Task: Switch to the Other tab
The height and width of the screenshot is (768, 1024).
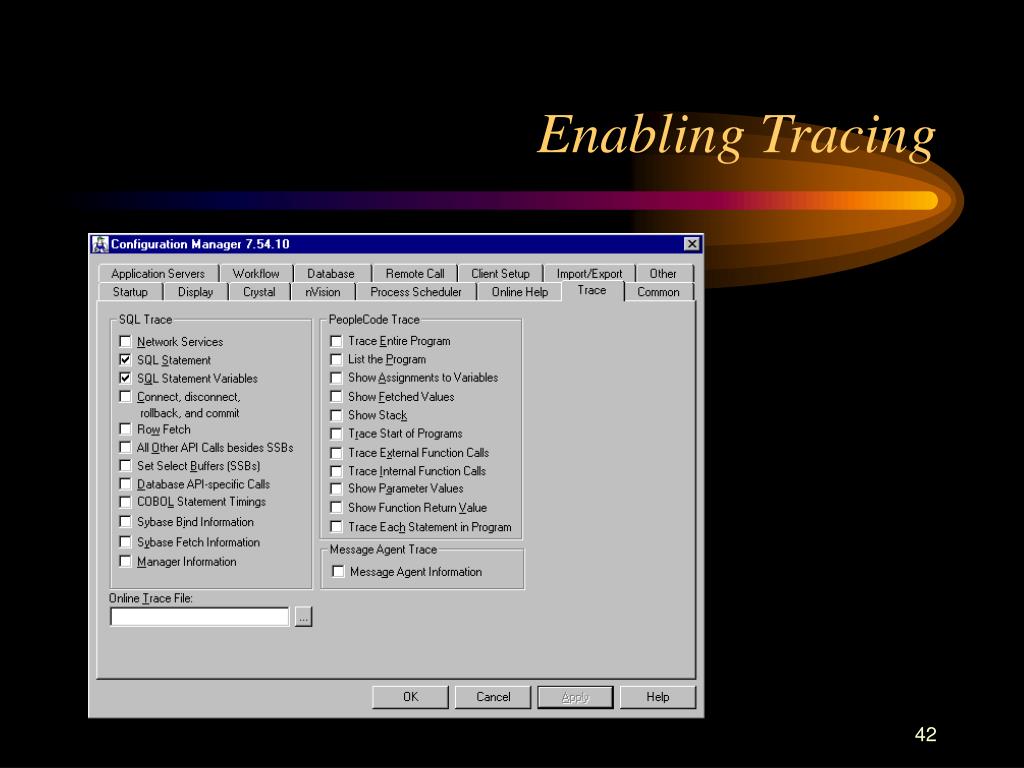Action: tap(663, 274)
